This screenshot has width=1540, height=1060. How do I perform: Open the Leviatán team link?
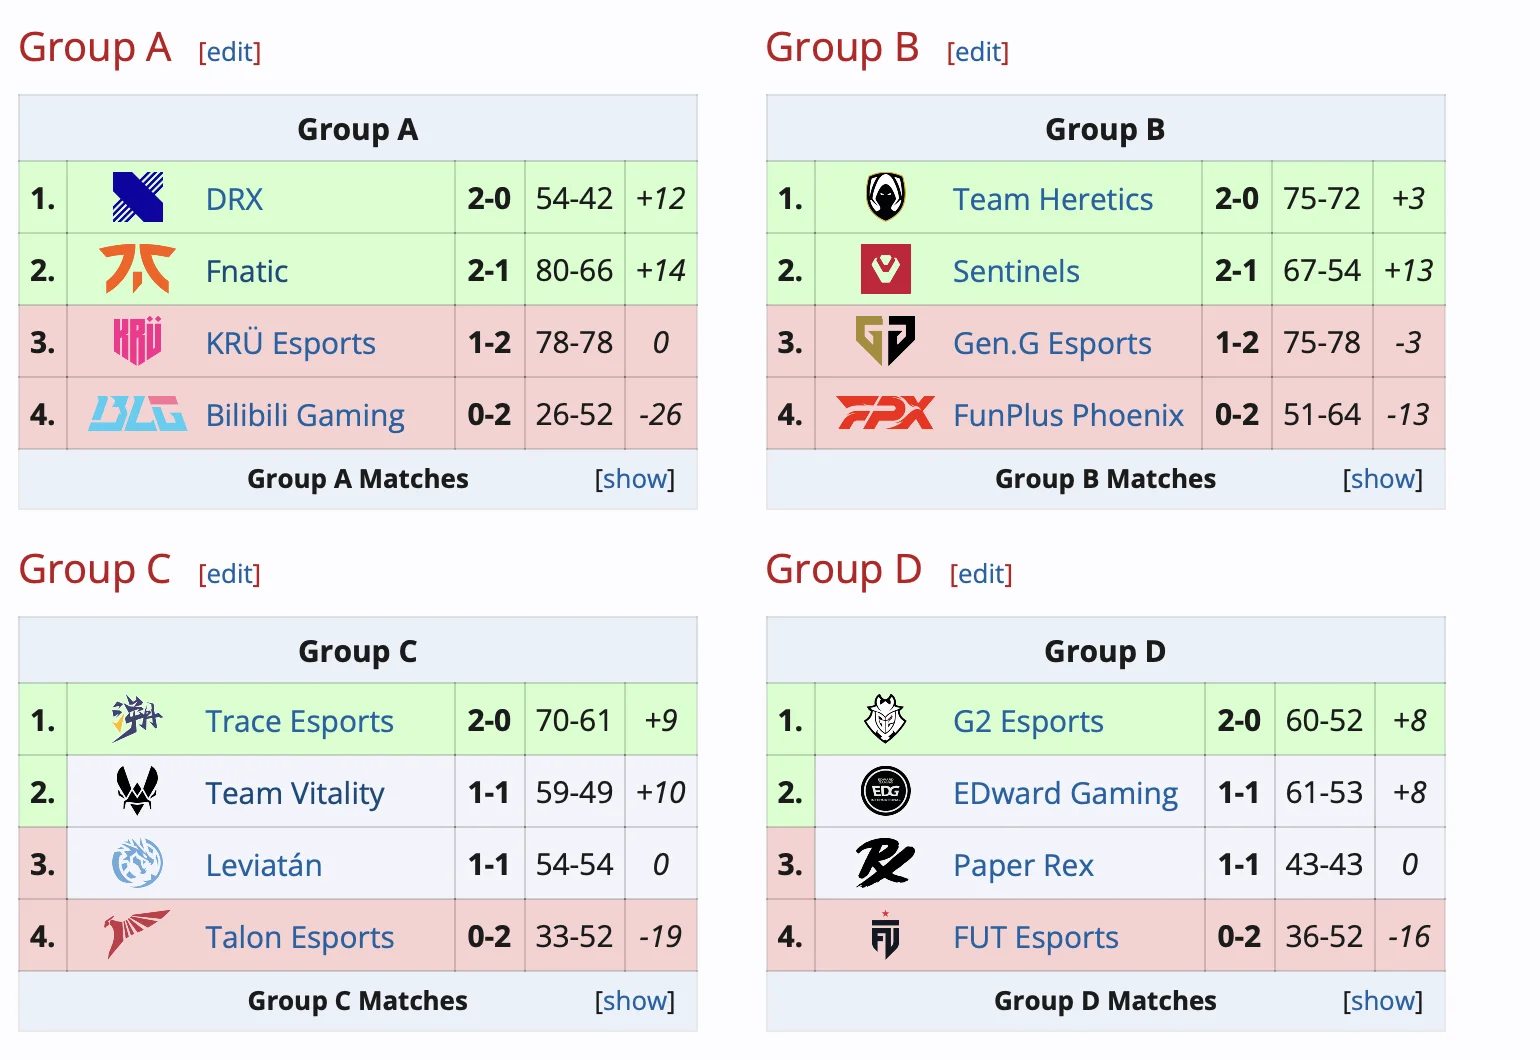[263, 865]
